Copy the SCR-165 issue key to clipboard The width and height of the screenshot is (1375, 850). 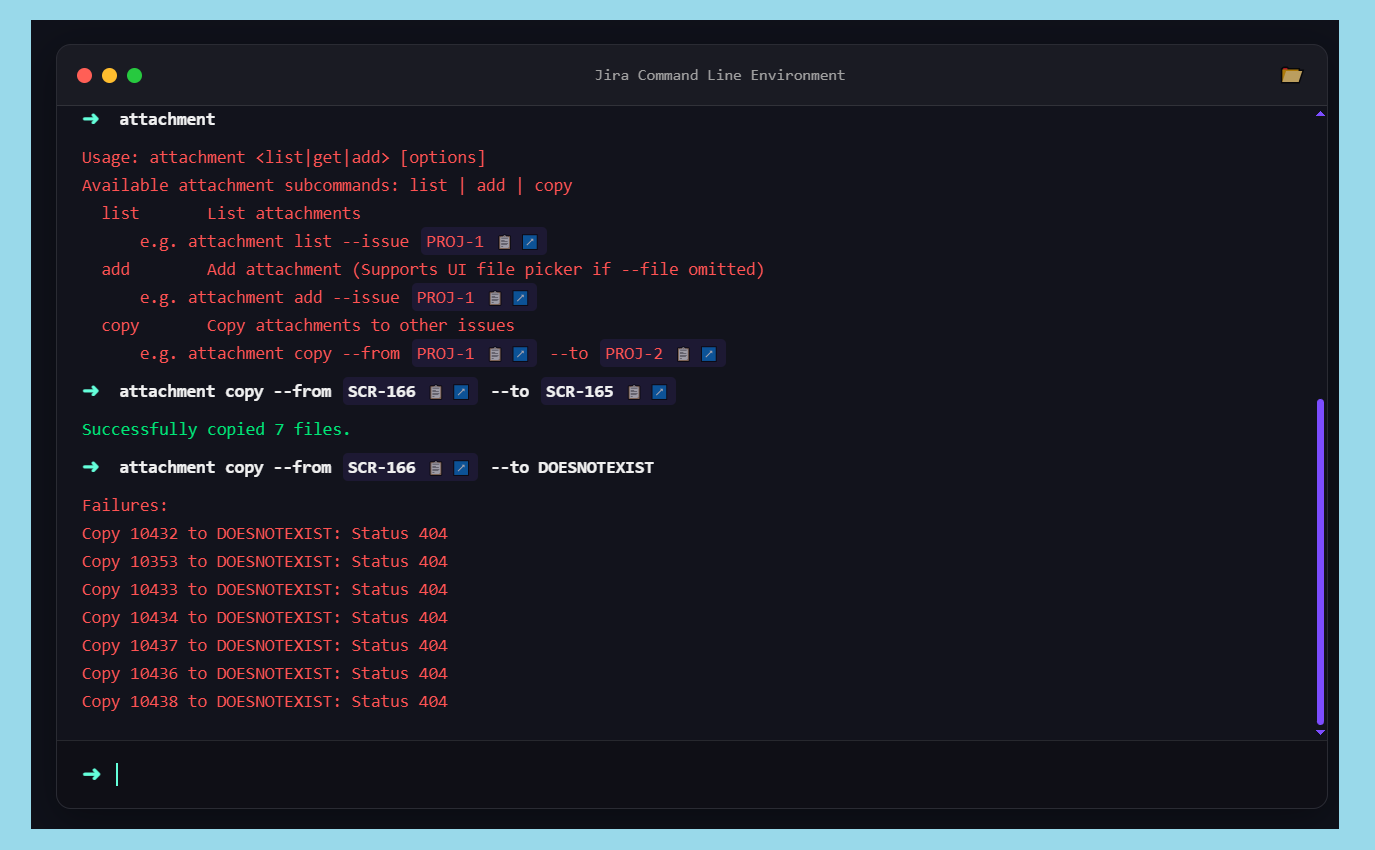634,392
